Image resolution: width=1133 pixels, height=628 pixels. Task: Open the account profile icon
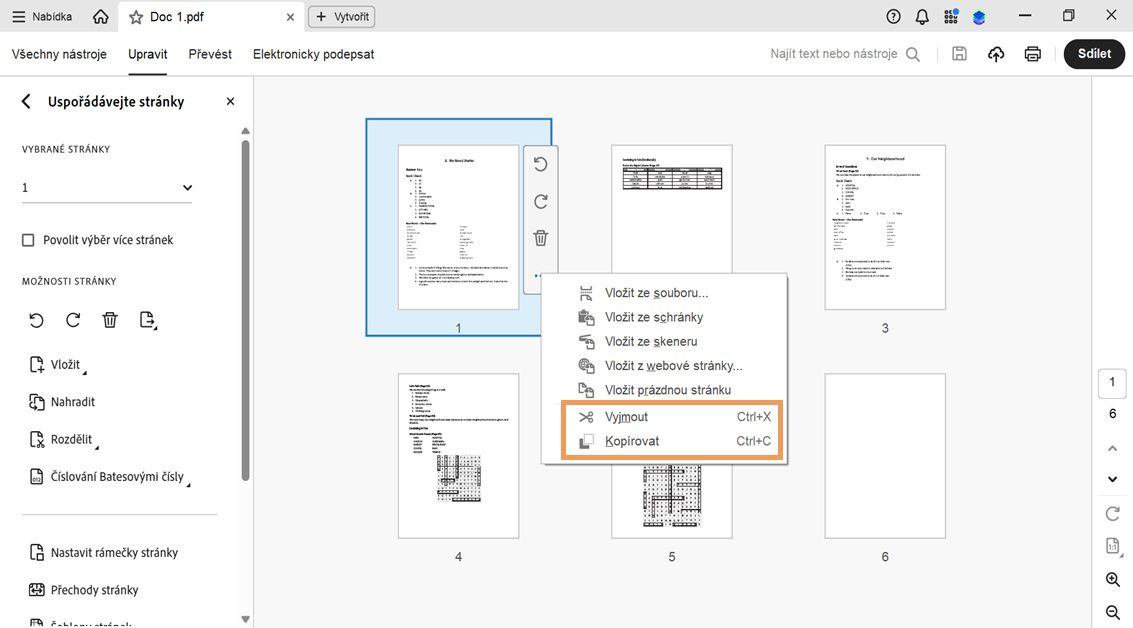[x=979, y=17]
